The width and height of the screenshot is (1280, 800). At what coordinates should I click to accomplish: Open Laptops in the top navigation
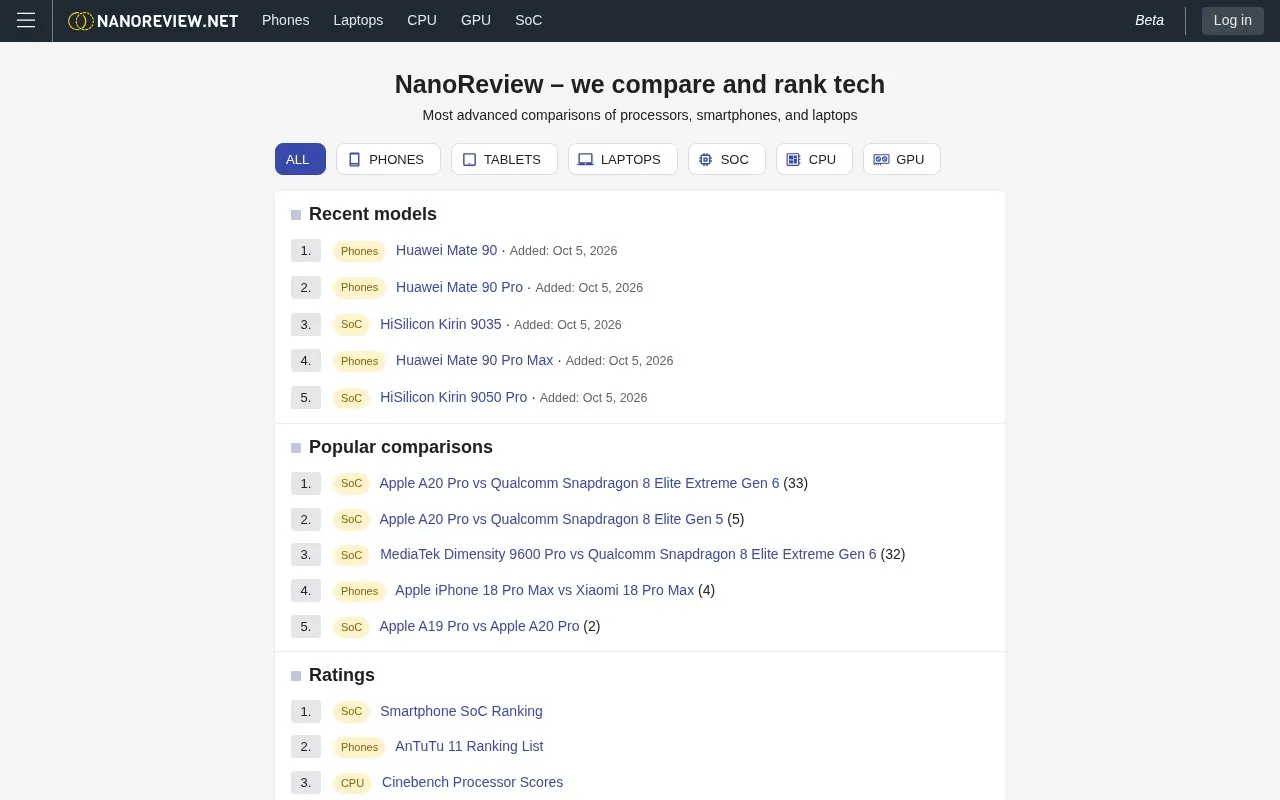pyautogui.click(x=358, y=20)
